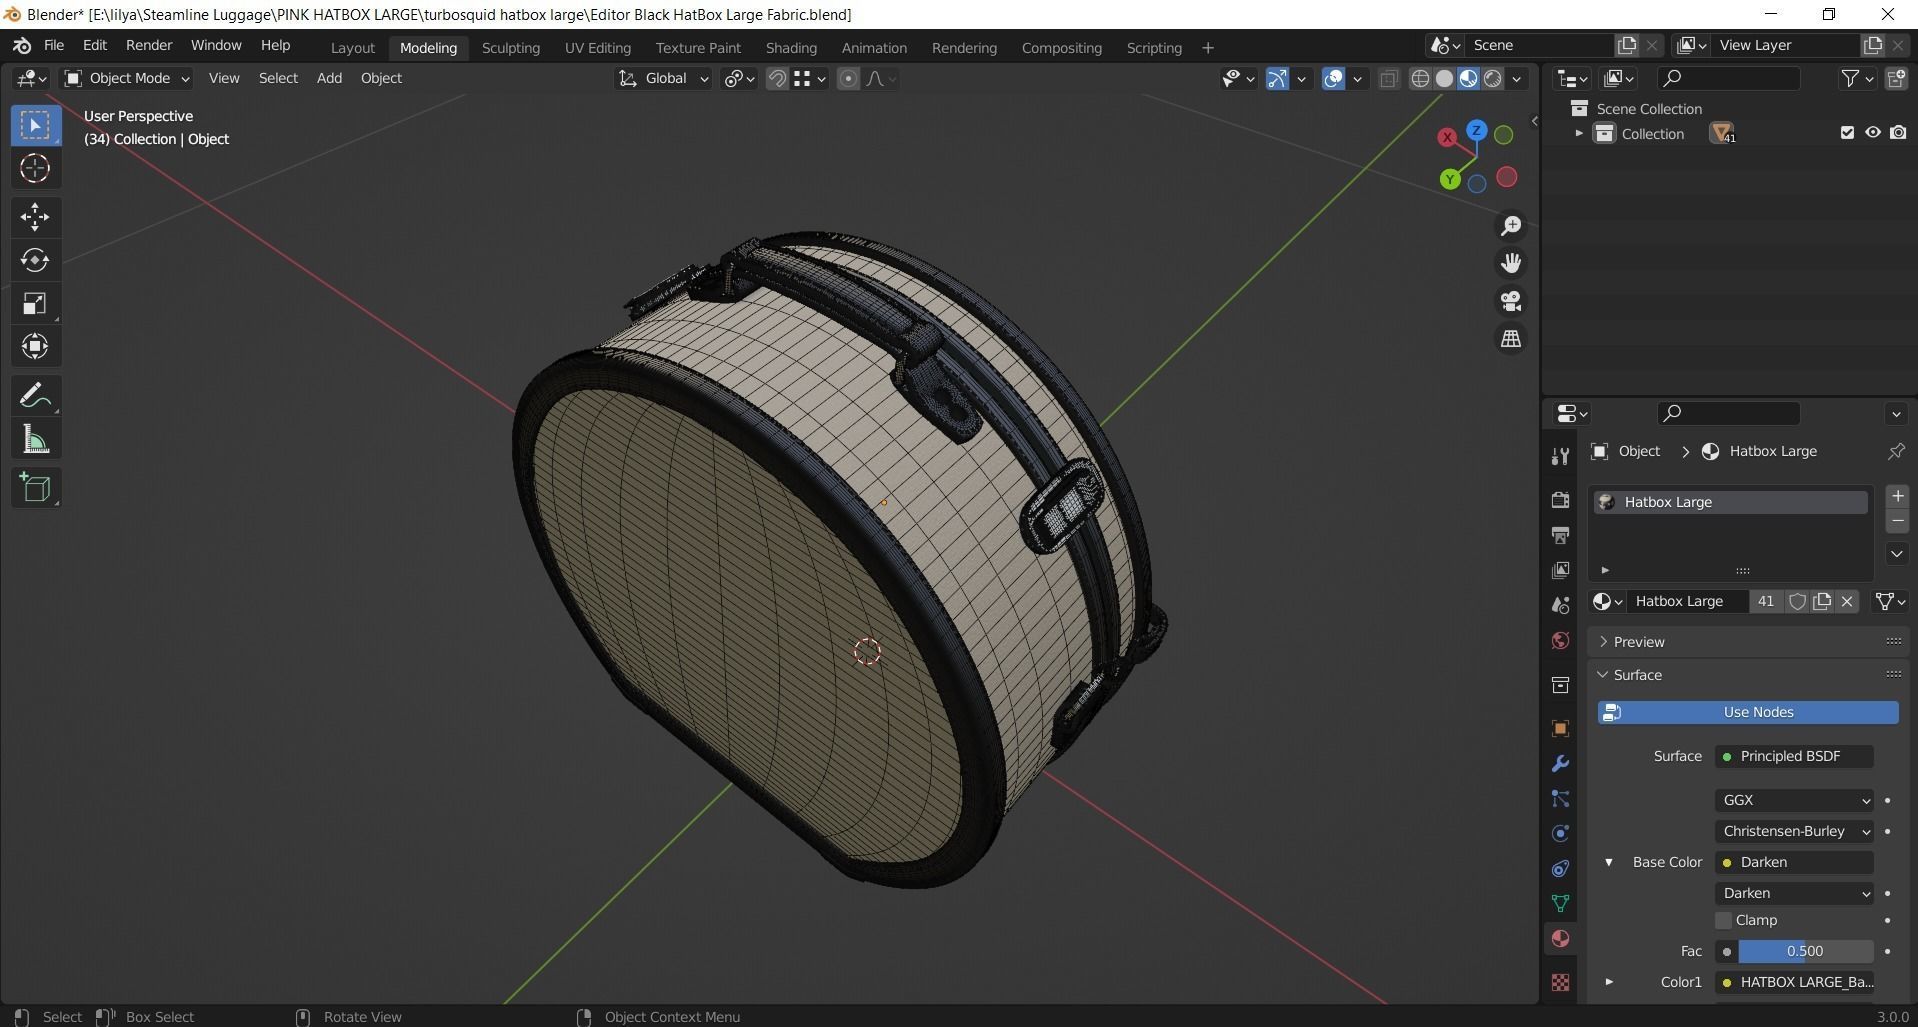Click the Scene name field

(1538, 45)
